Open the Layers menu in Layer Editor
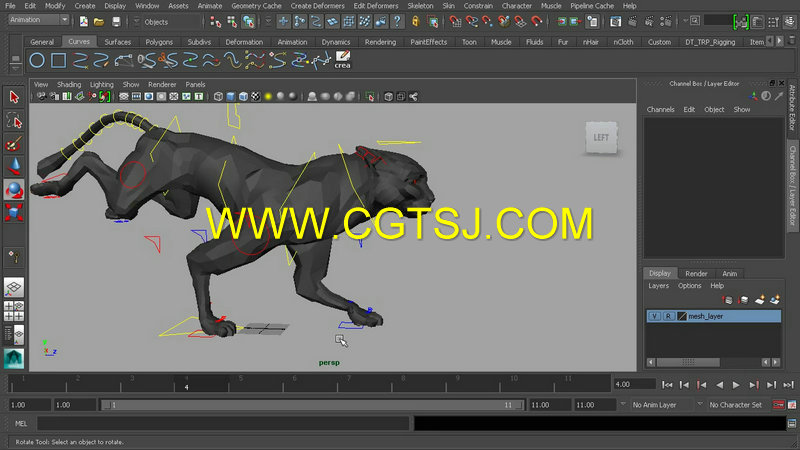This screenshot has width=800, height=450. click(x=659, y=286)
